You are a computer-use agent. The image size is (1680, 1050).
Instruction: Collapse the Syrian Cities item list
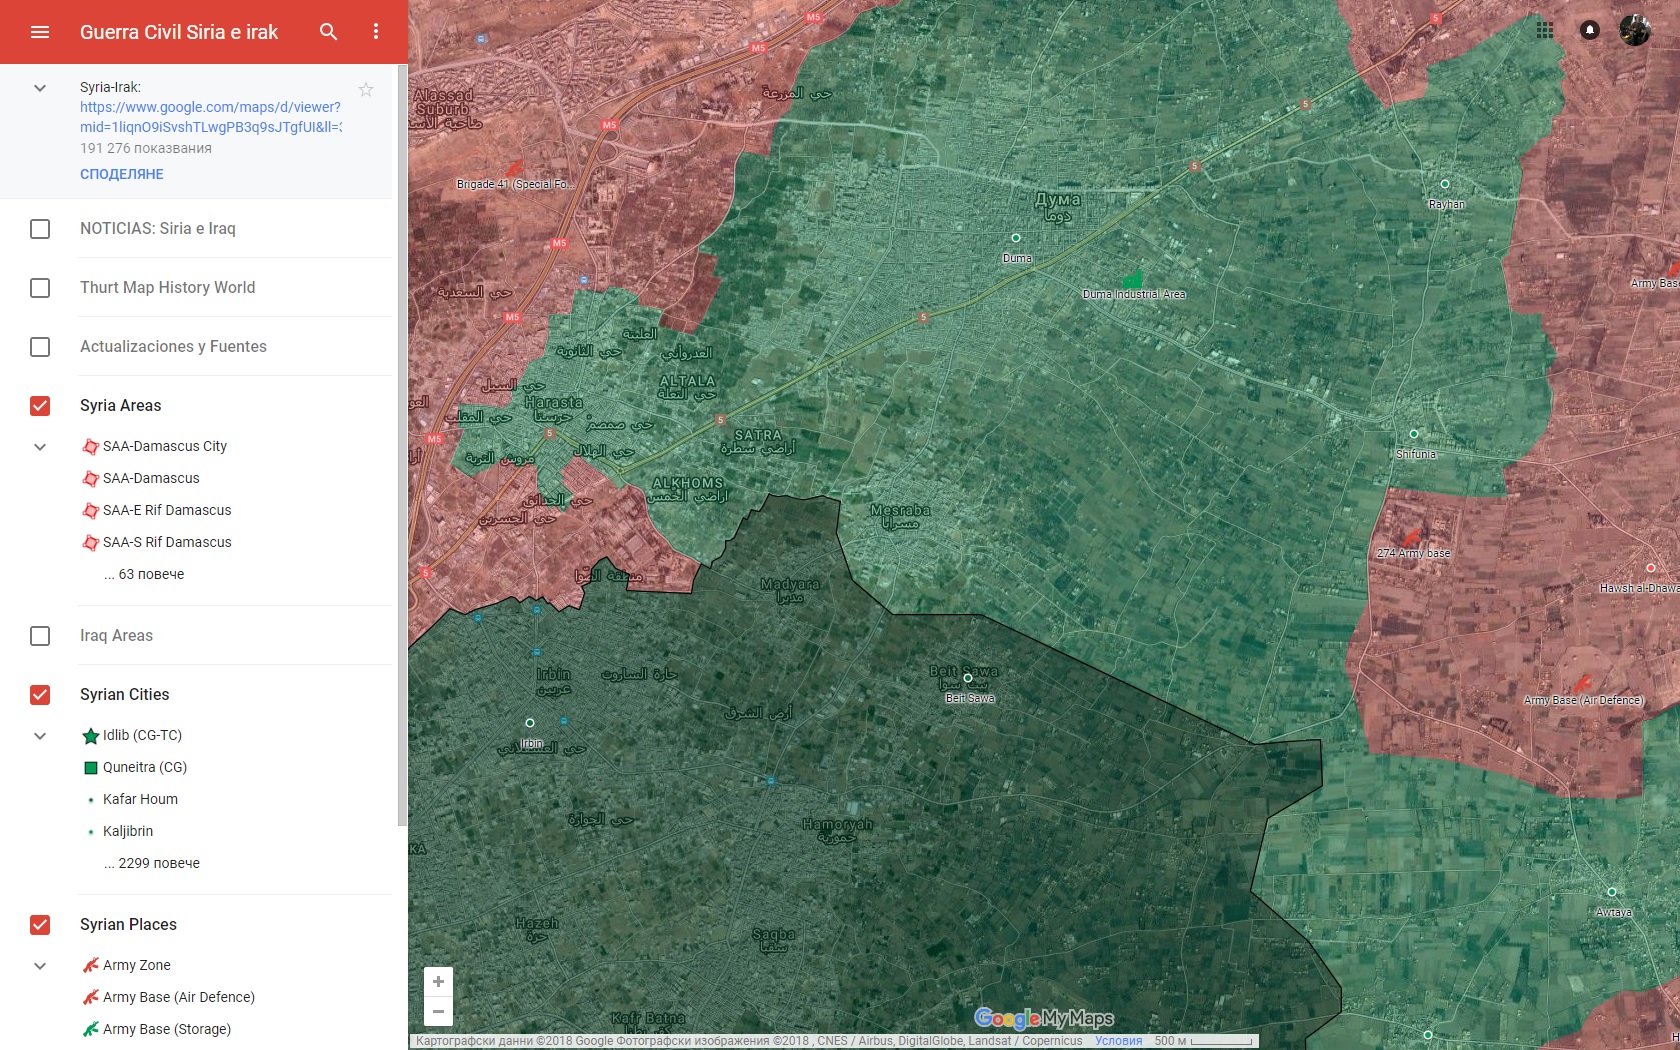click(x=40, y=736)
